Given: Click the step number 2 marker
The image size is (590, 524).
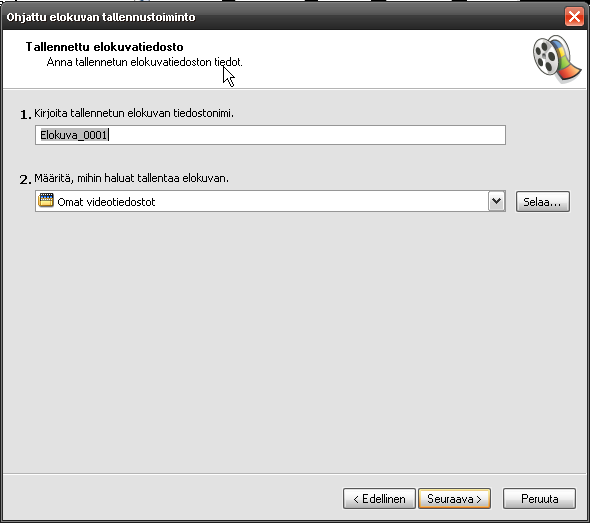Looking at the screenshot, I should click(25, 180).
